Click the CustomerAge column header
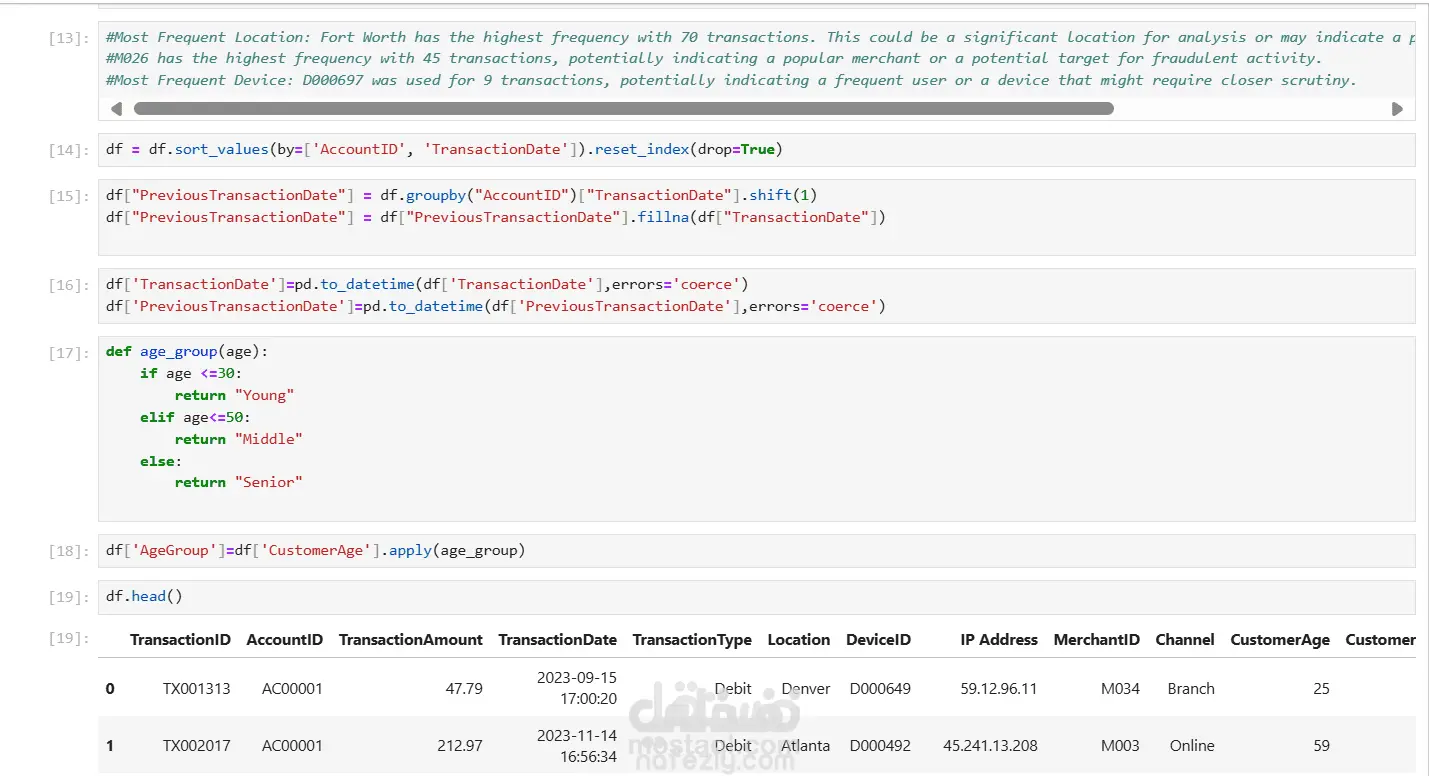The image size is (1429, 776). 1279,640
